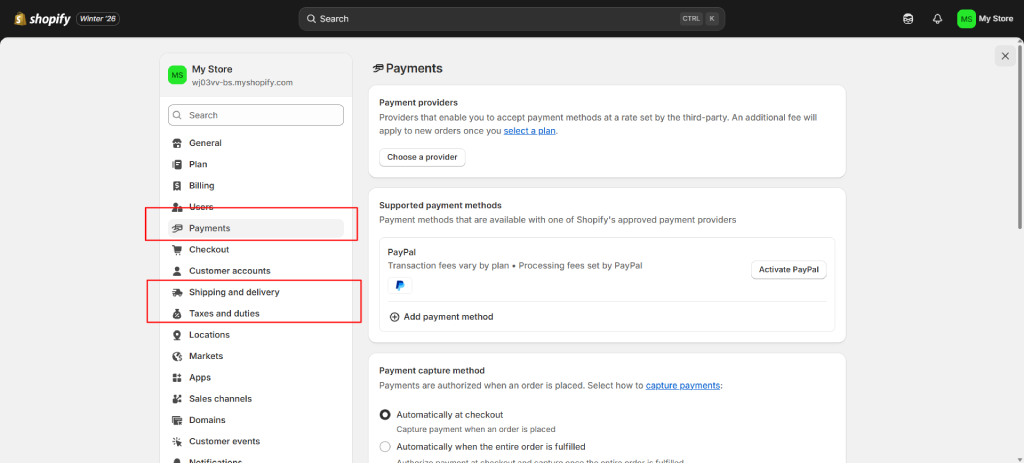Click the Payments card icon in sidebar

(176, 229)
